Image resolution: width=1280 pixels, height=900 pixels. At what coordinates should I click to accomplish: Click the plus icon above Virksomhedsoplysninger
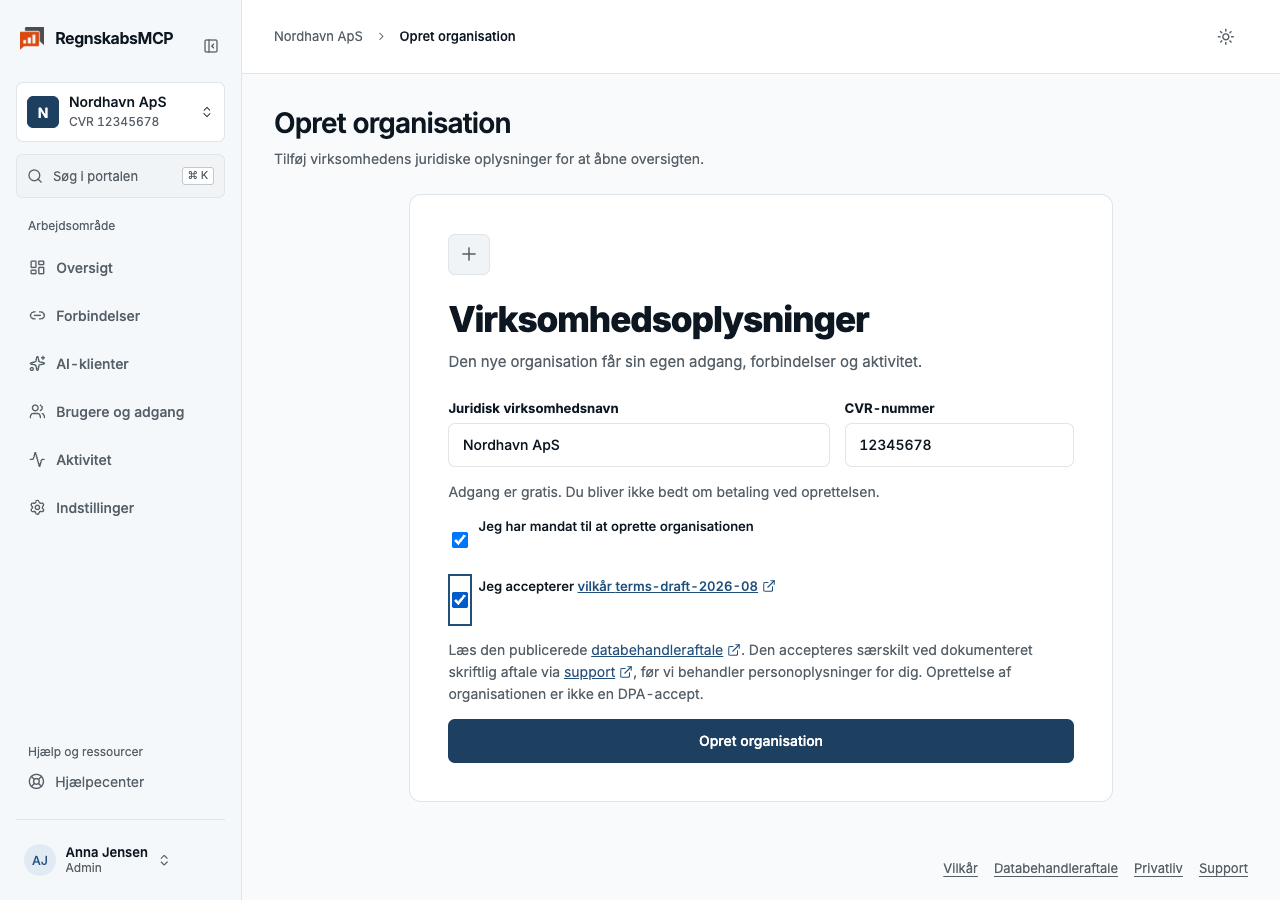tap(469, 254)
